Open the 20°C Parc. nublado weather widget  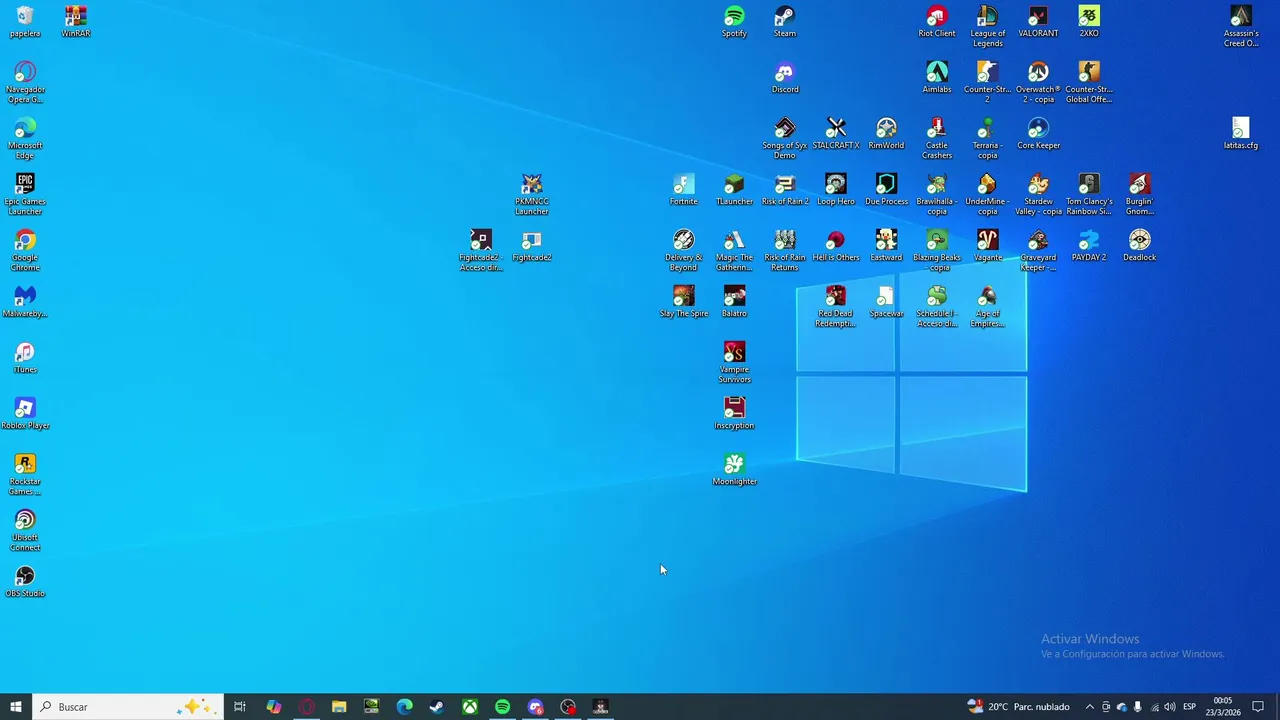tap(1019, 707)
